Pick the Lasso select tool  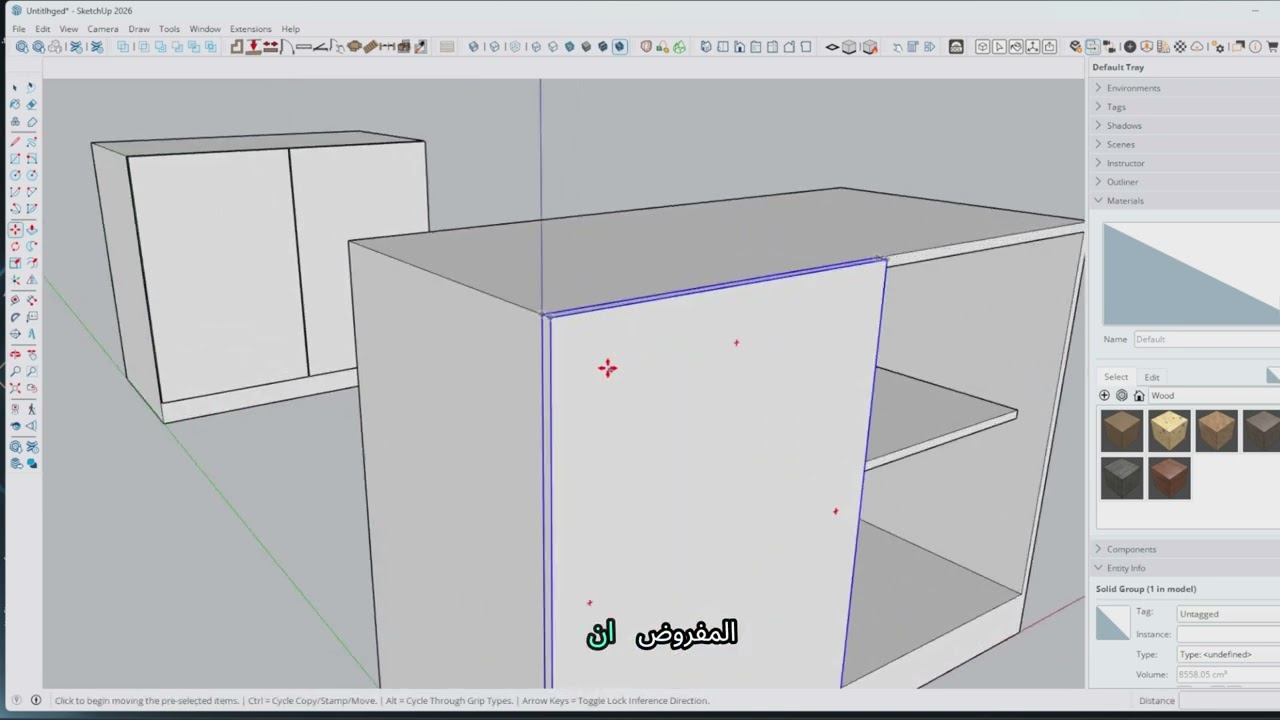point(32,87)
